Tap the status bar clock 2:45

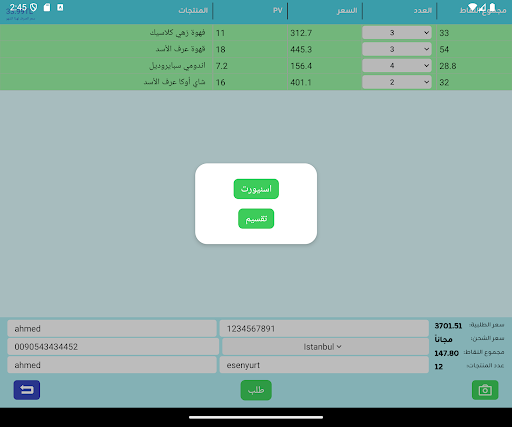click(18, 7)
